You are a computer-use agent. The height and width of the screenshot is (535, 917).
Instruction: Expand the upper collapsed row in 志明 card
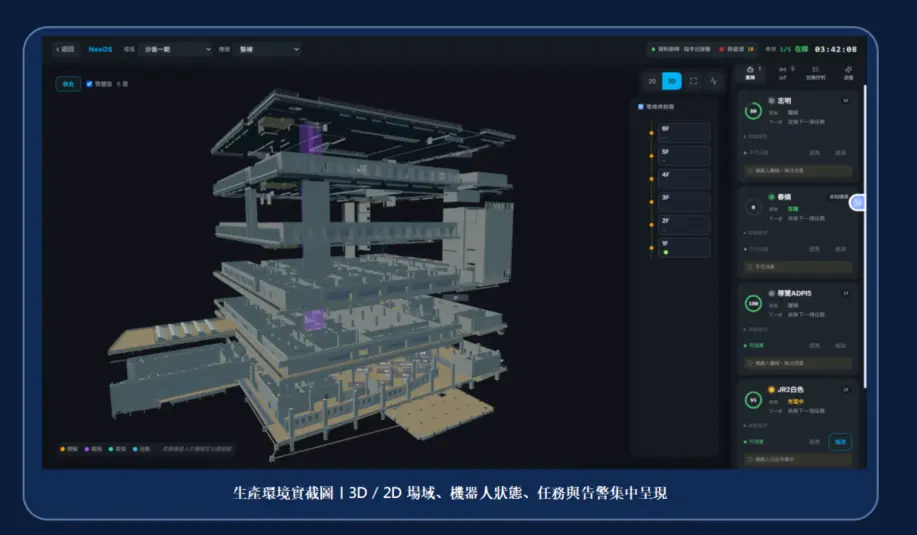pos(756,136)
